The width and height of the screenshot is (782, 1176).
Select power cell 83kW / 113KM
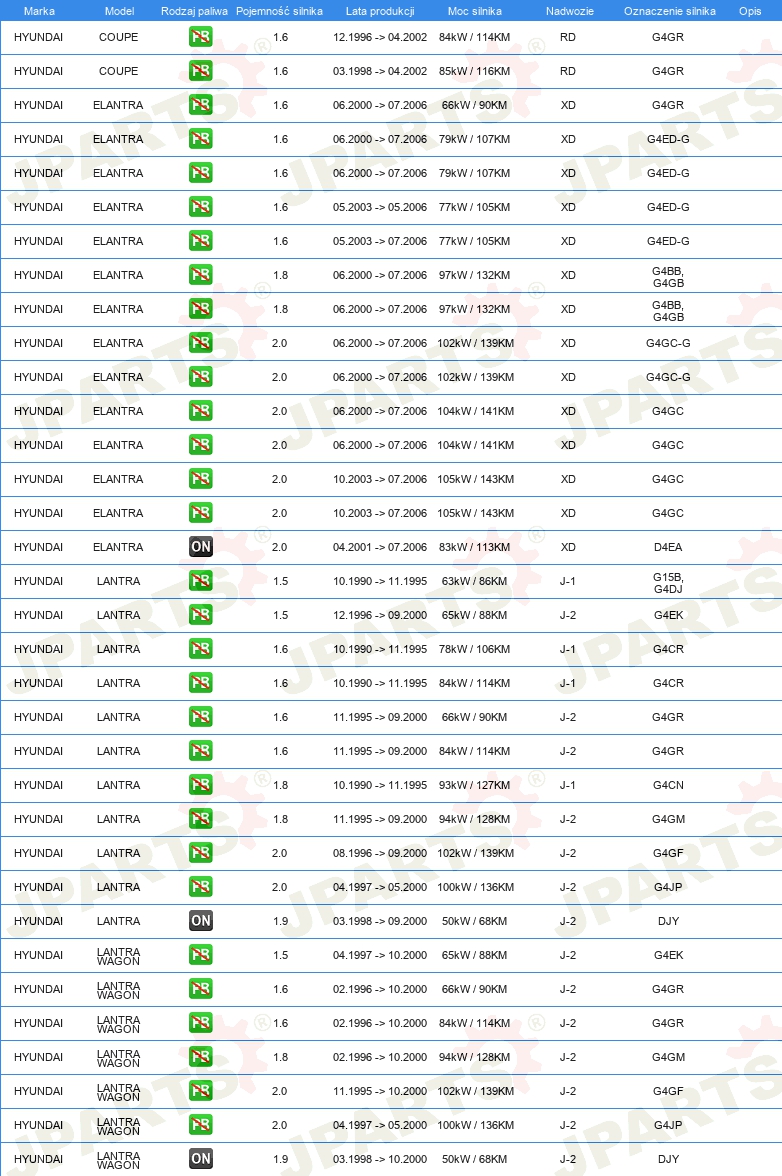click(475, 548)
